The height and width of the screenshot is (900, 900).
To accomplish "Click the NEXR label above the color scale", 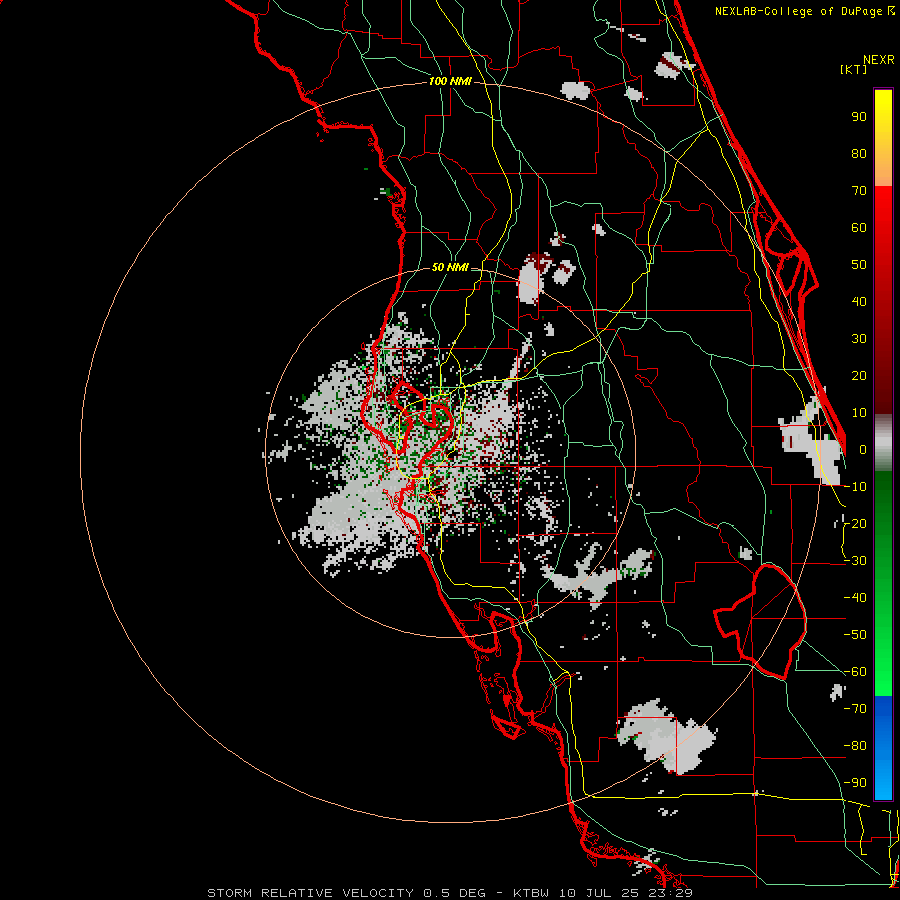I will 879,60.
